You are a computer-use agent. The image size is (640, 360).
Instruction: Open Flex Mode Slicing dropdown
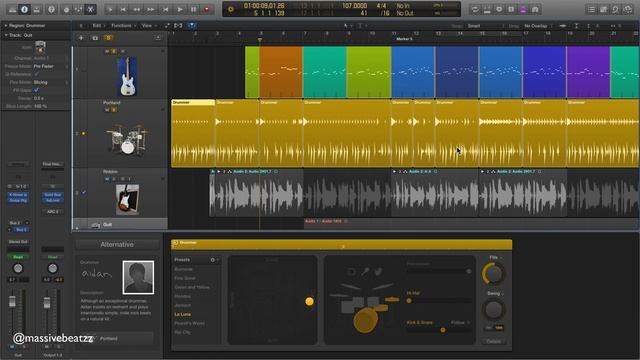point(51,82)
